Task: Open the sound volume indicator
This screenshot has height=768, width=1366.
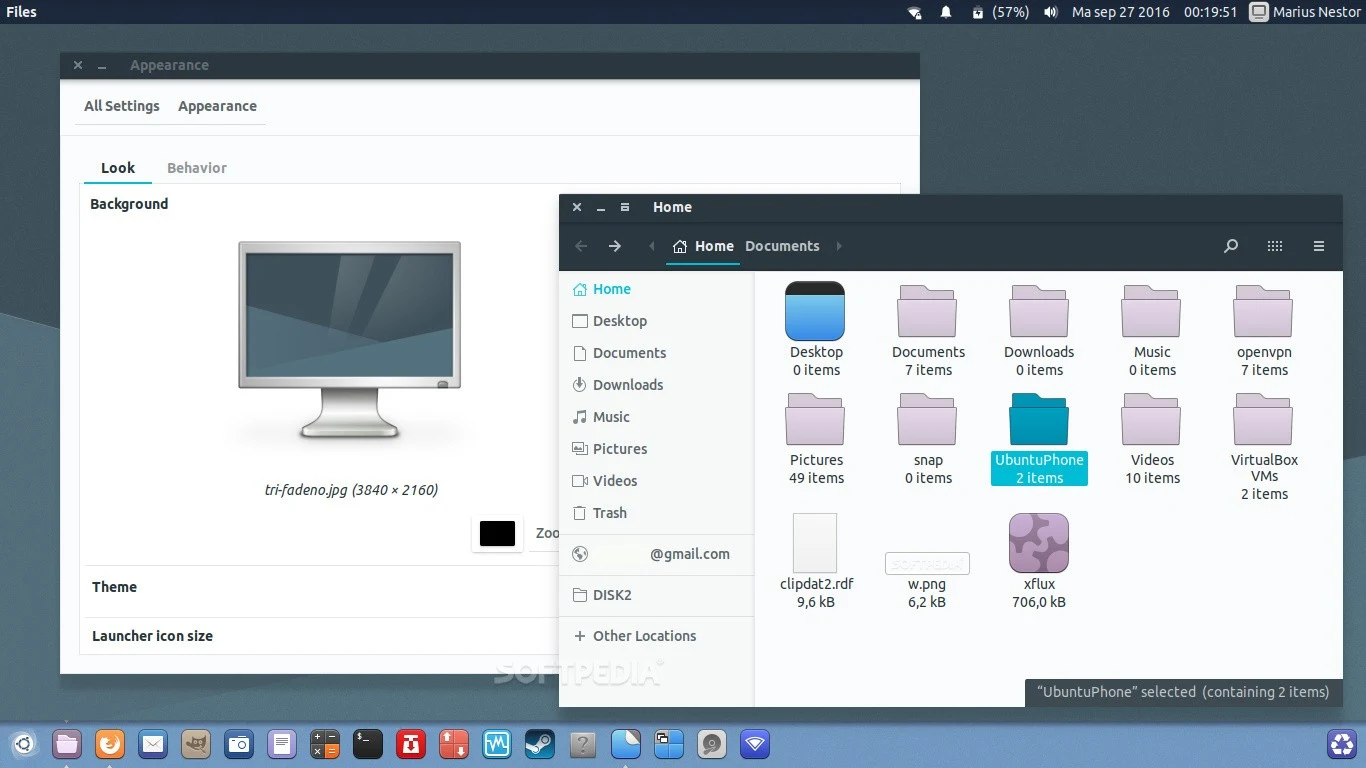Action: (1051, 12)
